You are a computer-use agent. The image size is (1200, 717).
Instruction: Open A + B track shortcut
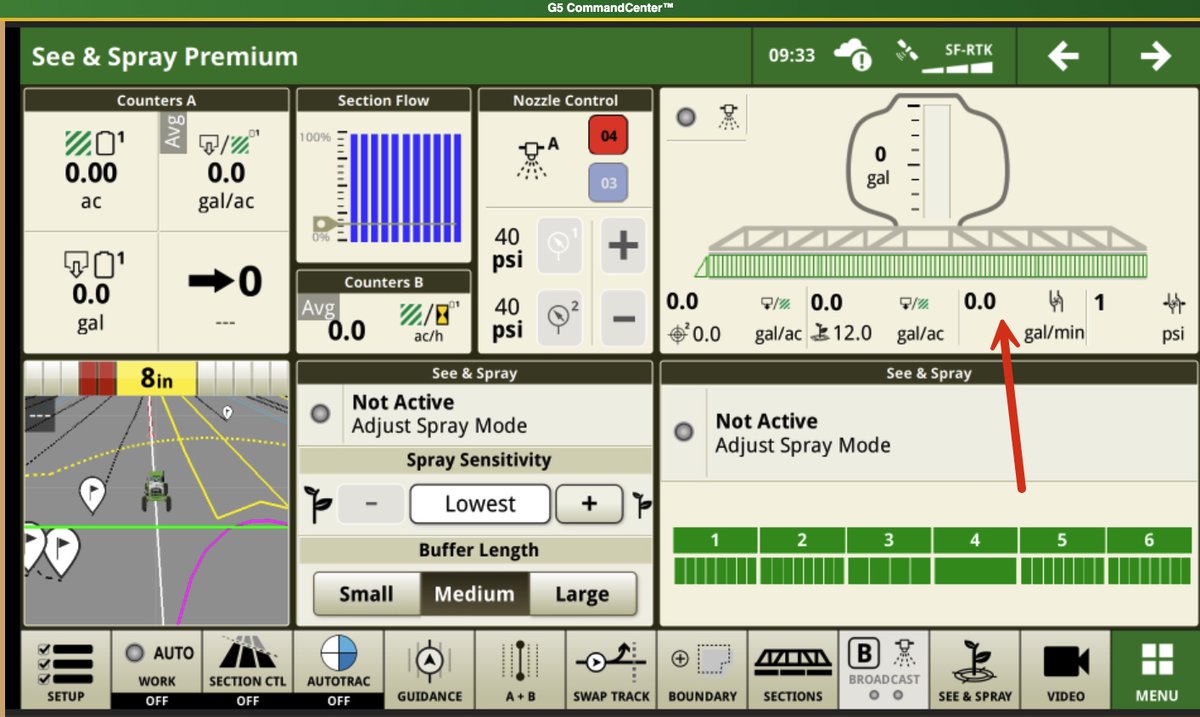[520, 670]
